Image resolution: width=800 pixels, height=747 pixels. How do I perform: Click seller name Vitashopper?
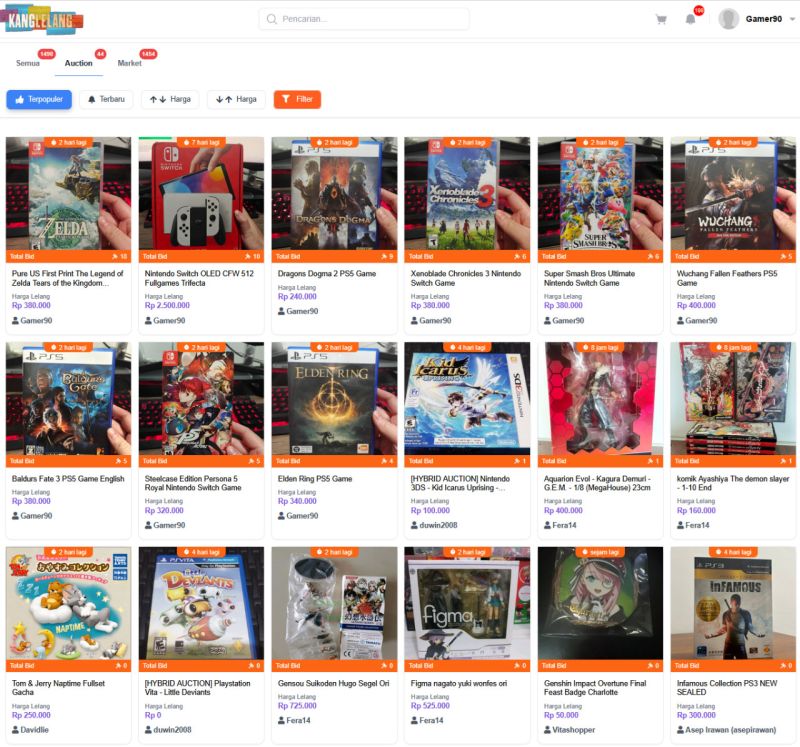573,730
